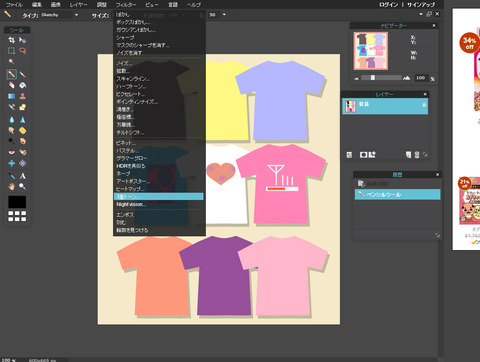Screen dimensions: 480x362
Task: Select the Blur droplet tool
Action: pos(12,119)
